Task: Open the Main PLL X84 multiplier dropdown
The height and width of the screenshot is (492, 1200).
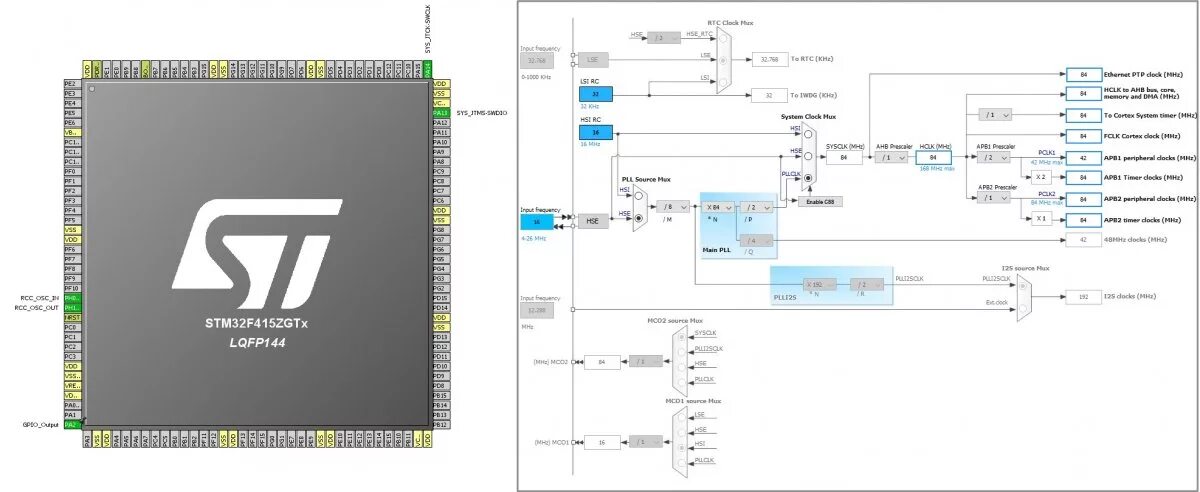Action: click(719, 206)
